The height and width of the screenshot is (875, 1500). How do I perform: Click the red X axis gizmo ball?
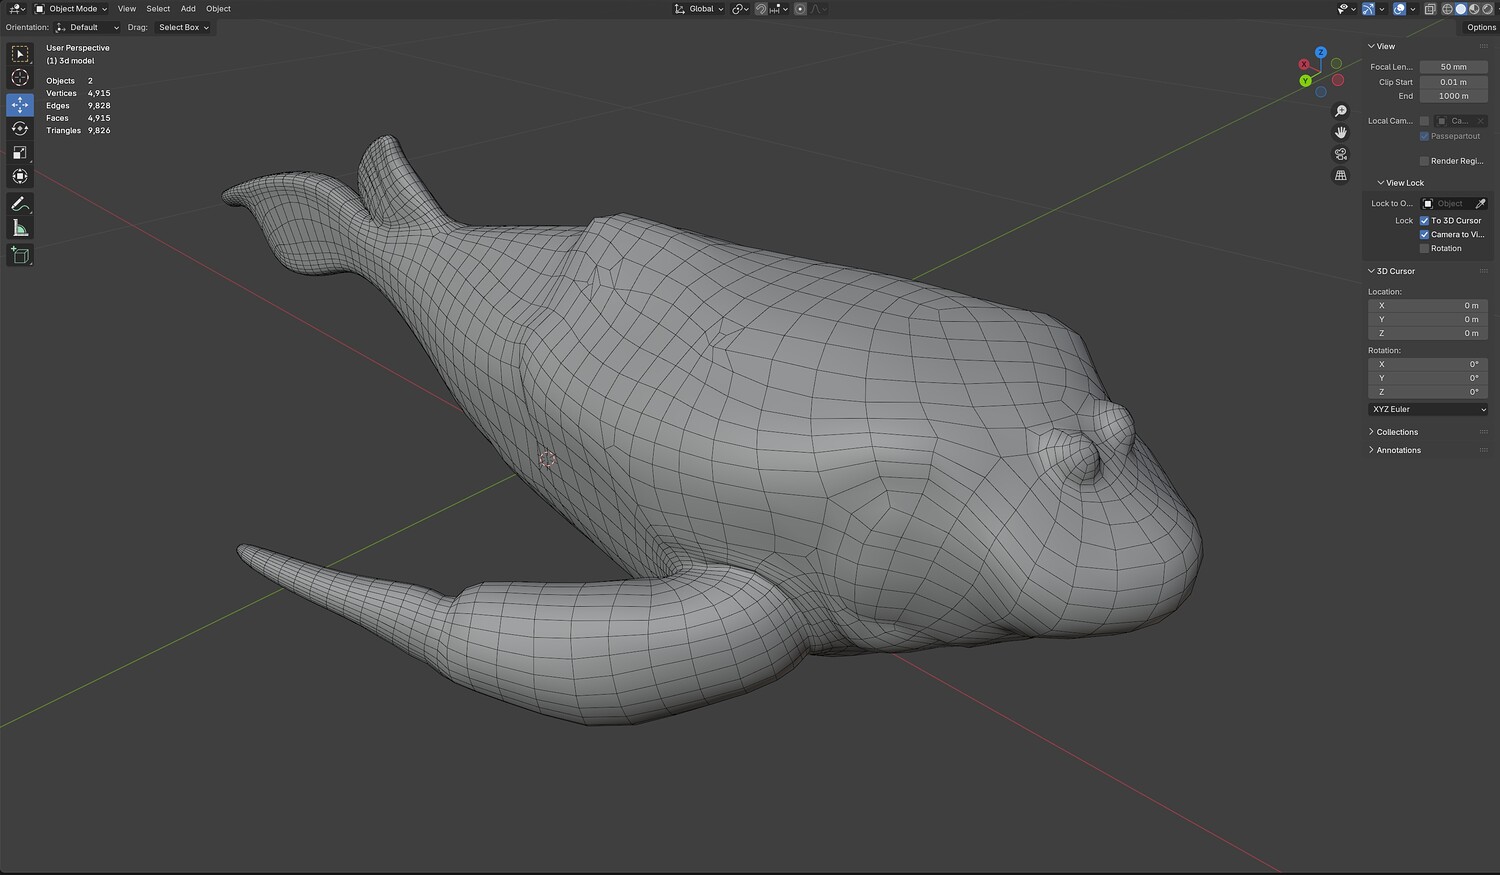[1304, 64]
